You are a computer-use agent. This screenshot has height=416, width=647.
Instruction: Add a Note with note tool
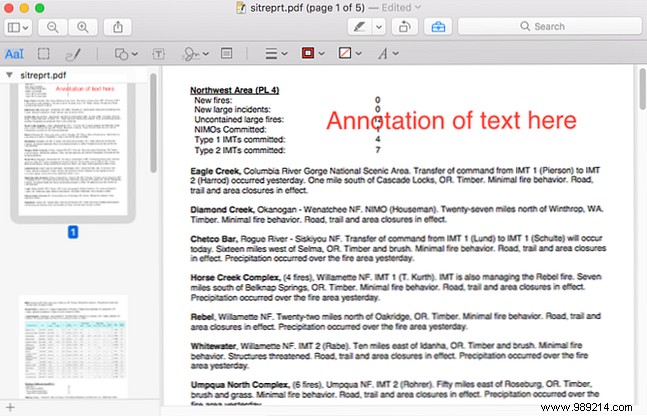(227, 53)
